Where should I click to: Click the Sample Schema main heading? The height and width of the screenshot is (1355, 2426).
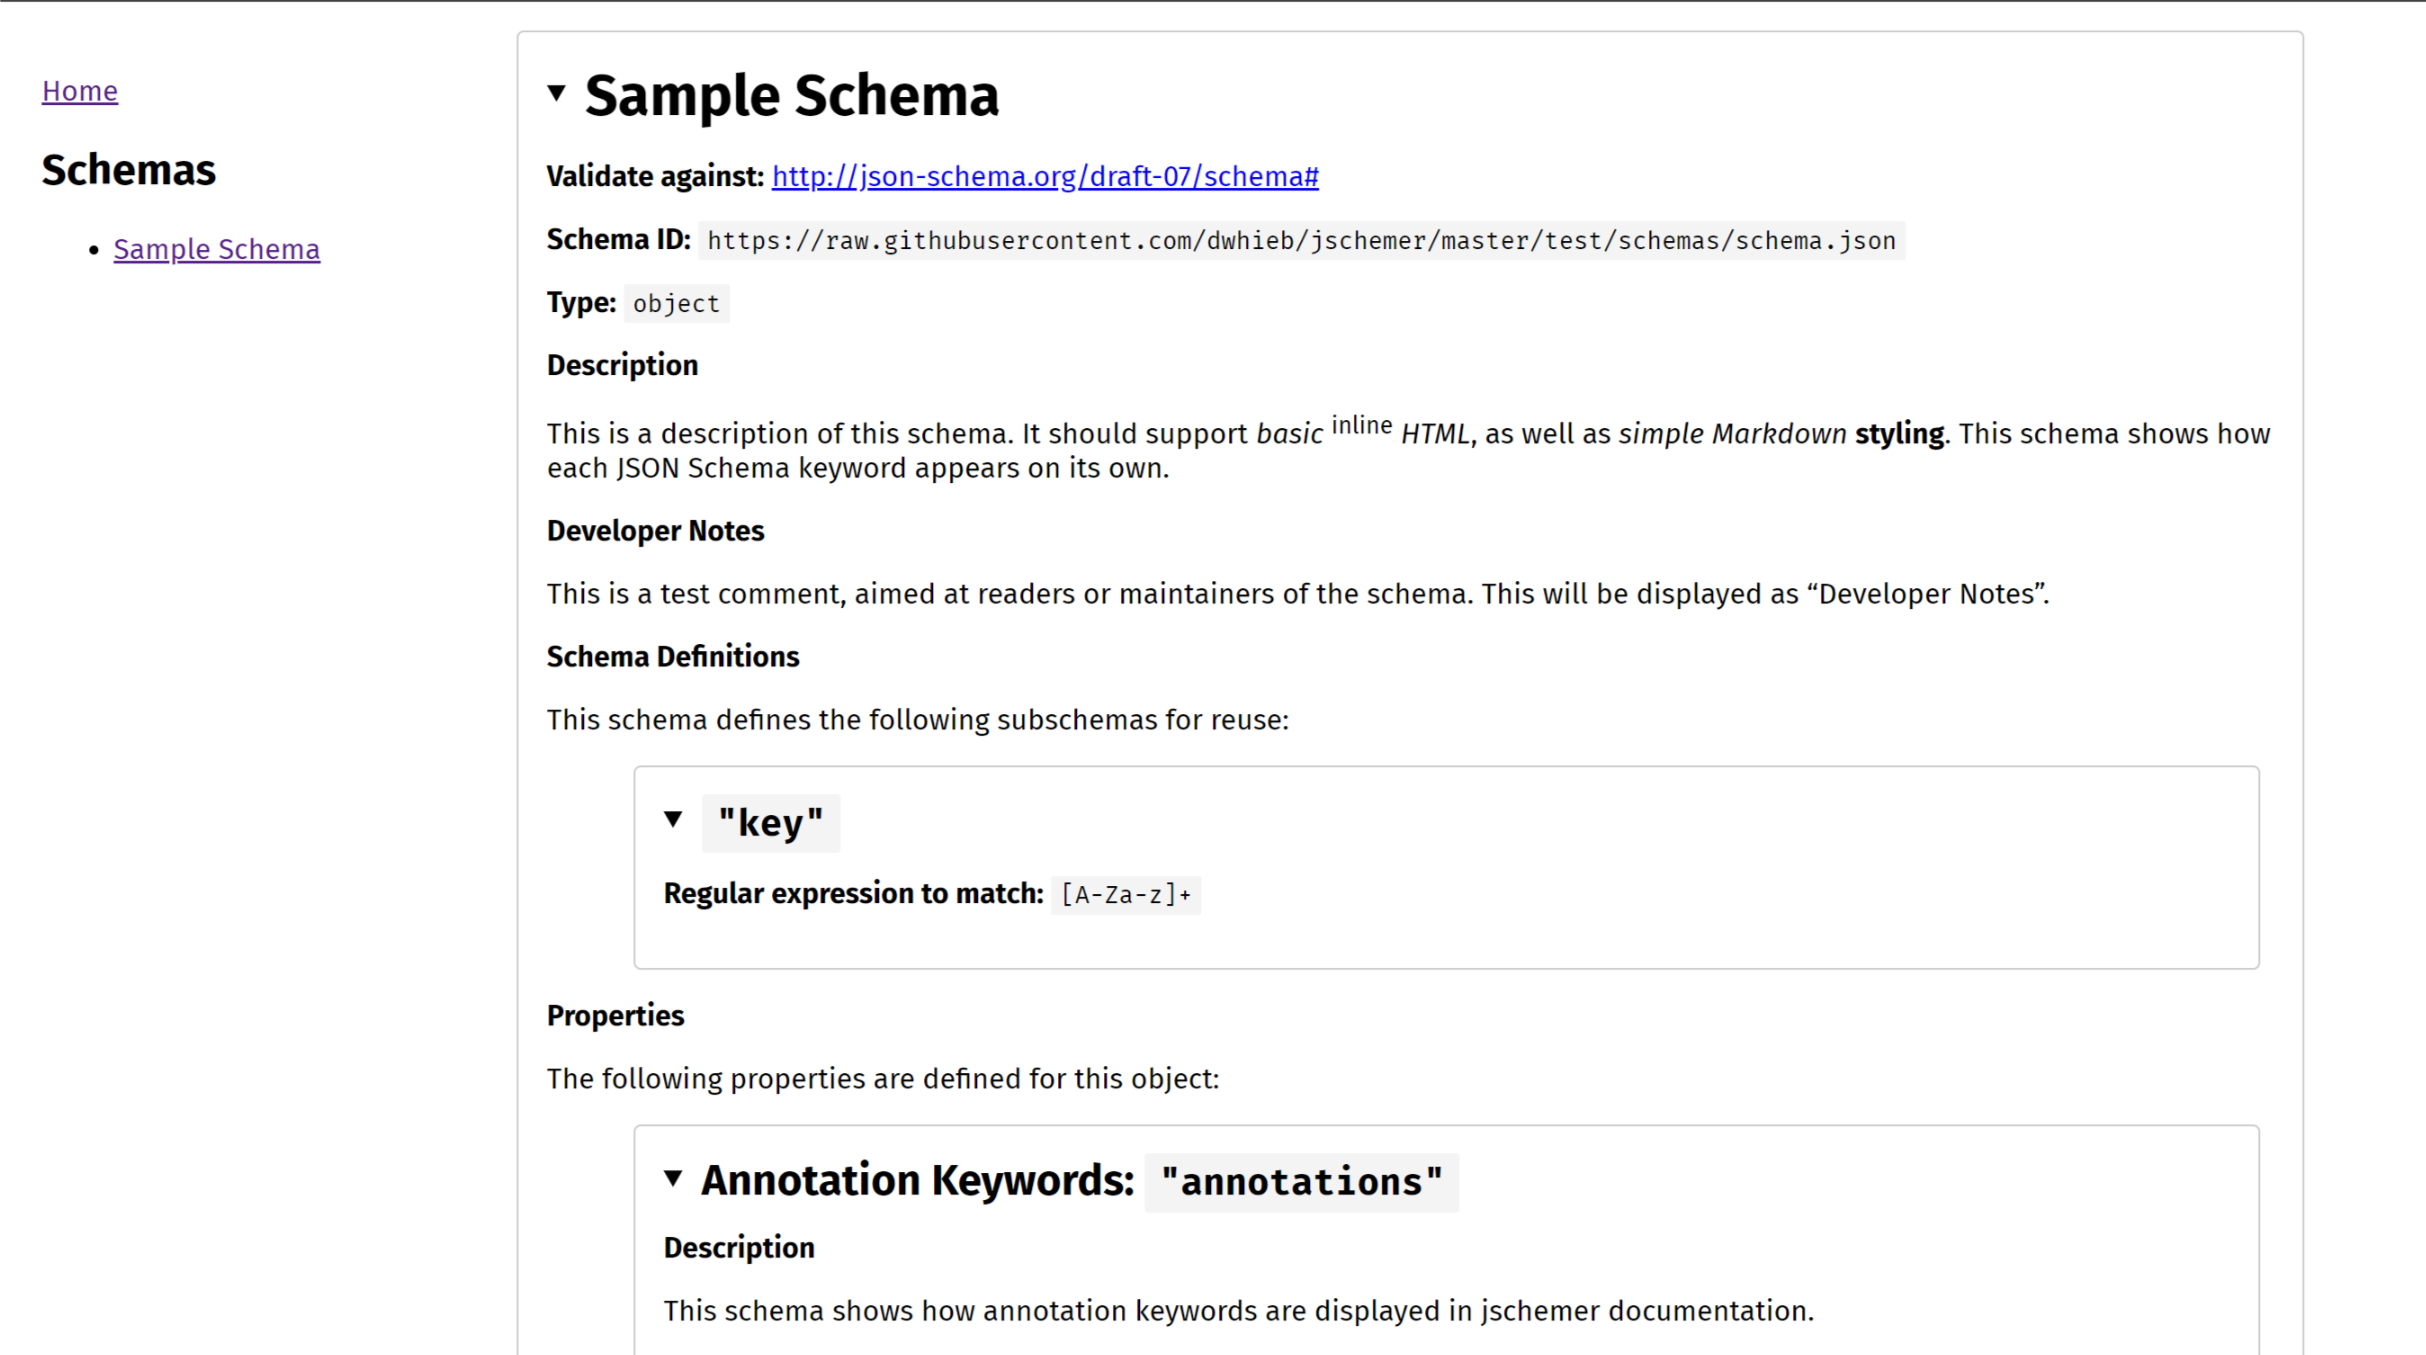[x=791, y=96]
